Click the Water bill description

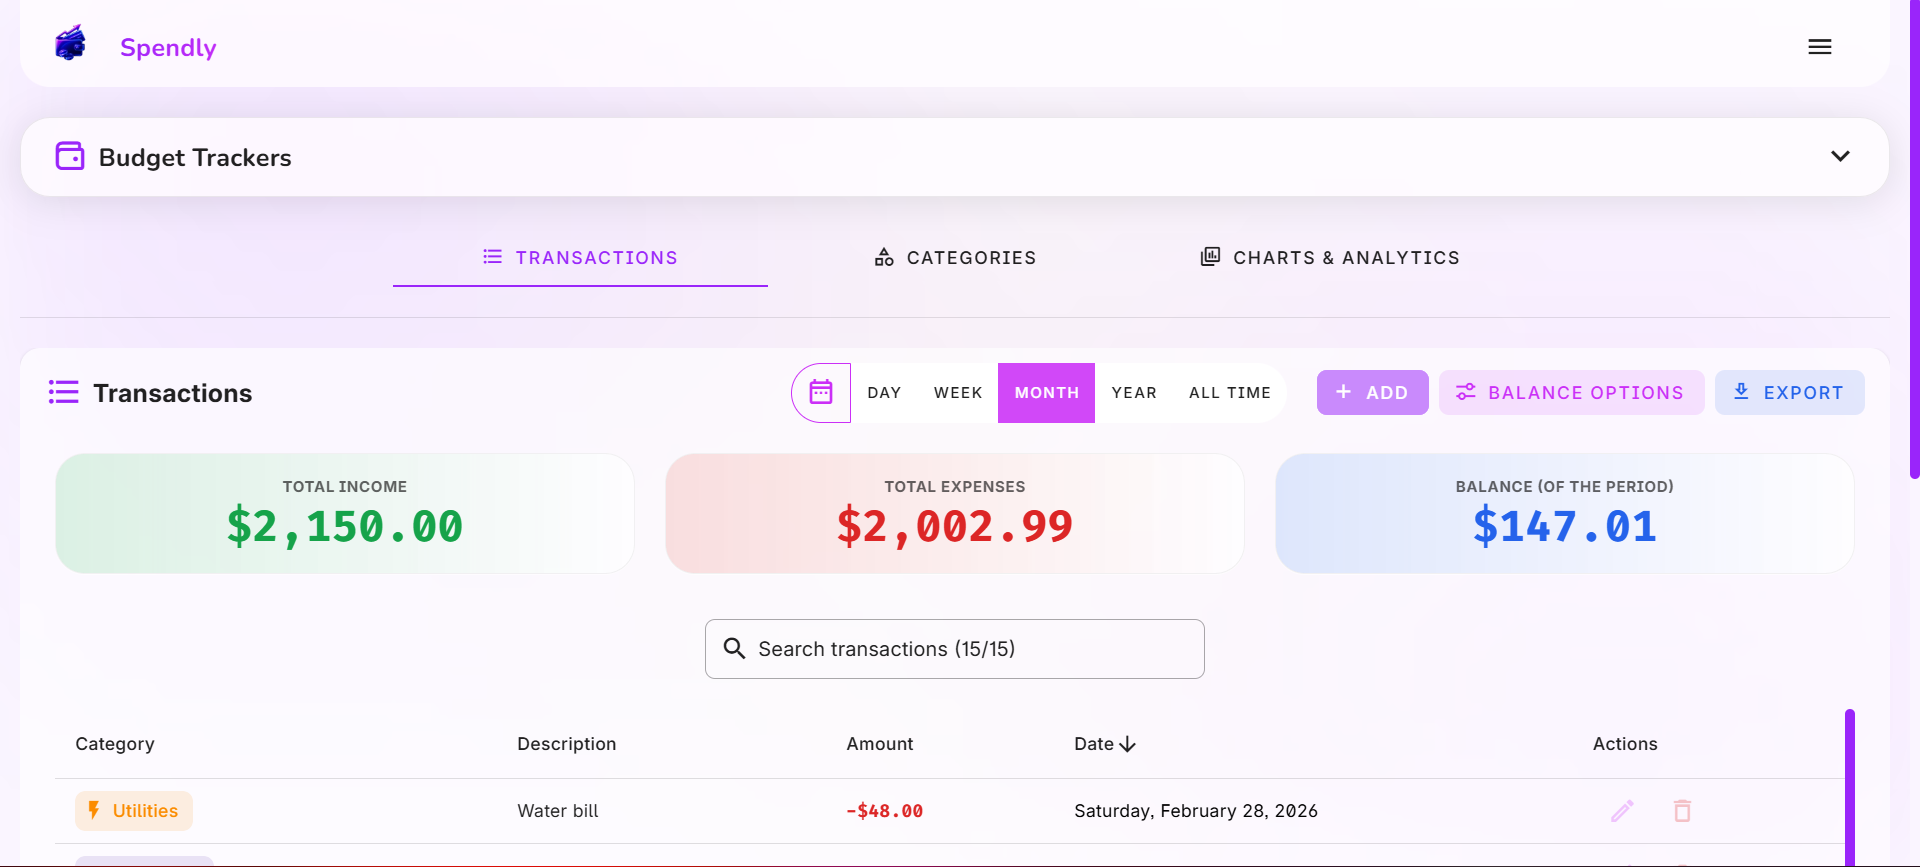click(x=558, y=811)
